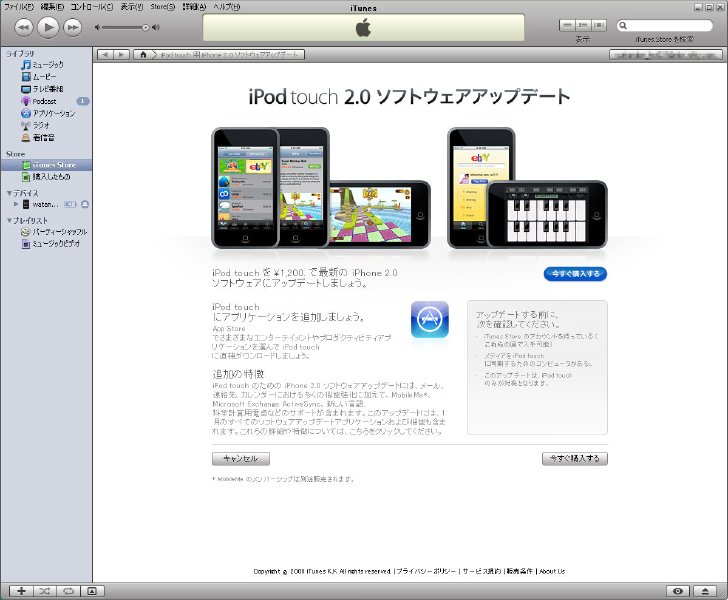
Task: Eject the connected device
Action: pos(84,204)
